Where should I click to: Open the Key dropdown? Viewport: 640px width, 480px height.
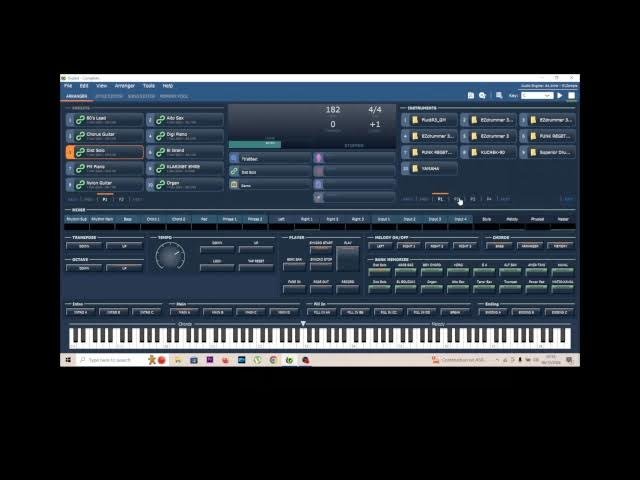tap(538, 95)
